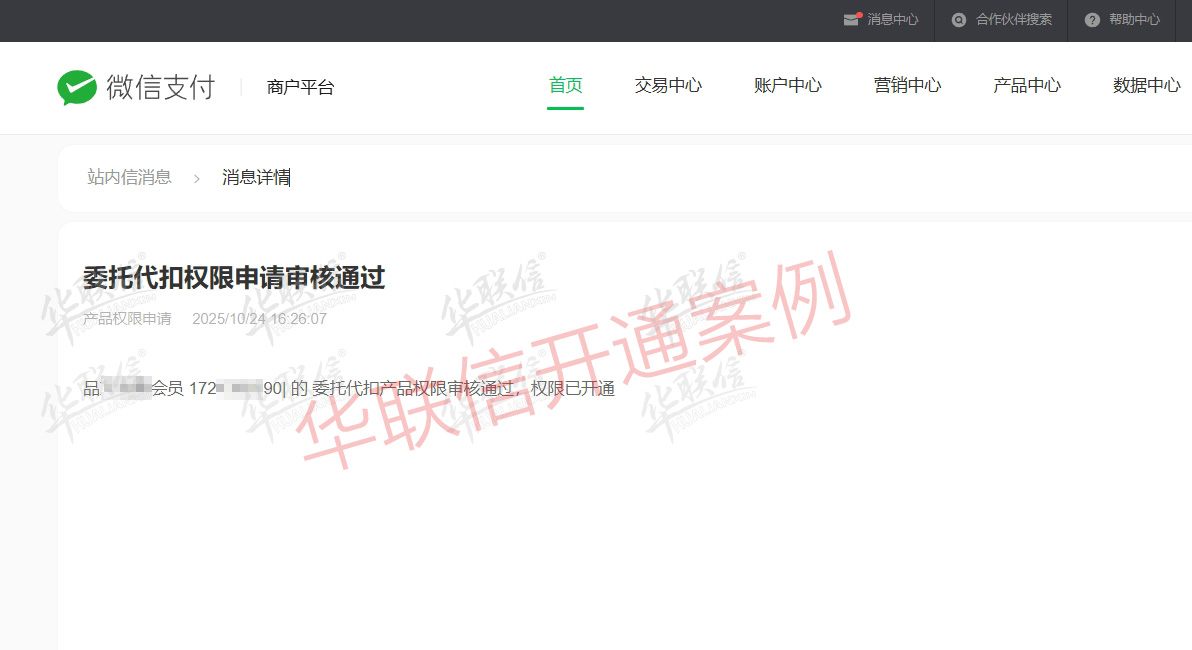1192x650 pixels.
Task: Click the 产品权限申请 category label
Action: [x=127, y=319]
